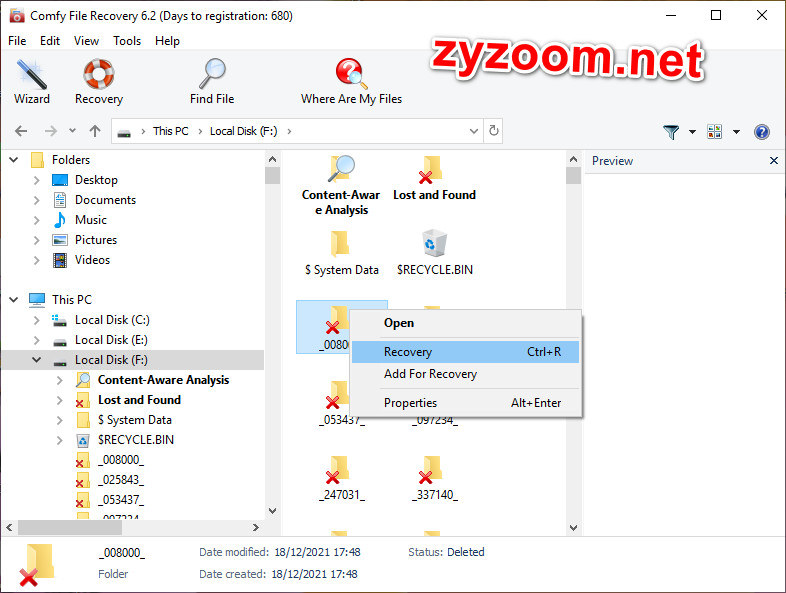Select _025843_ folder in tree
This screenshot has height=593, width=786.
121,480
